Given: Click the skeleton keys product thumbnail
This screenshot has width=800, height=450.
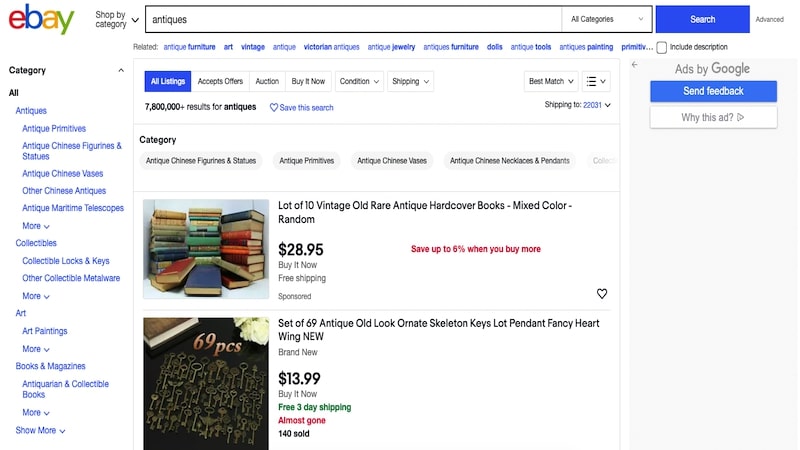Looking at the screenshot, I should point(206,384).
